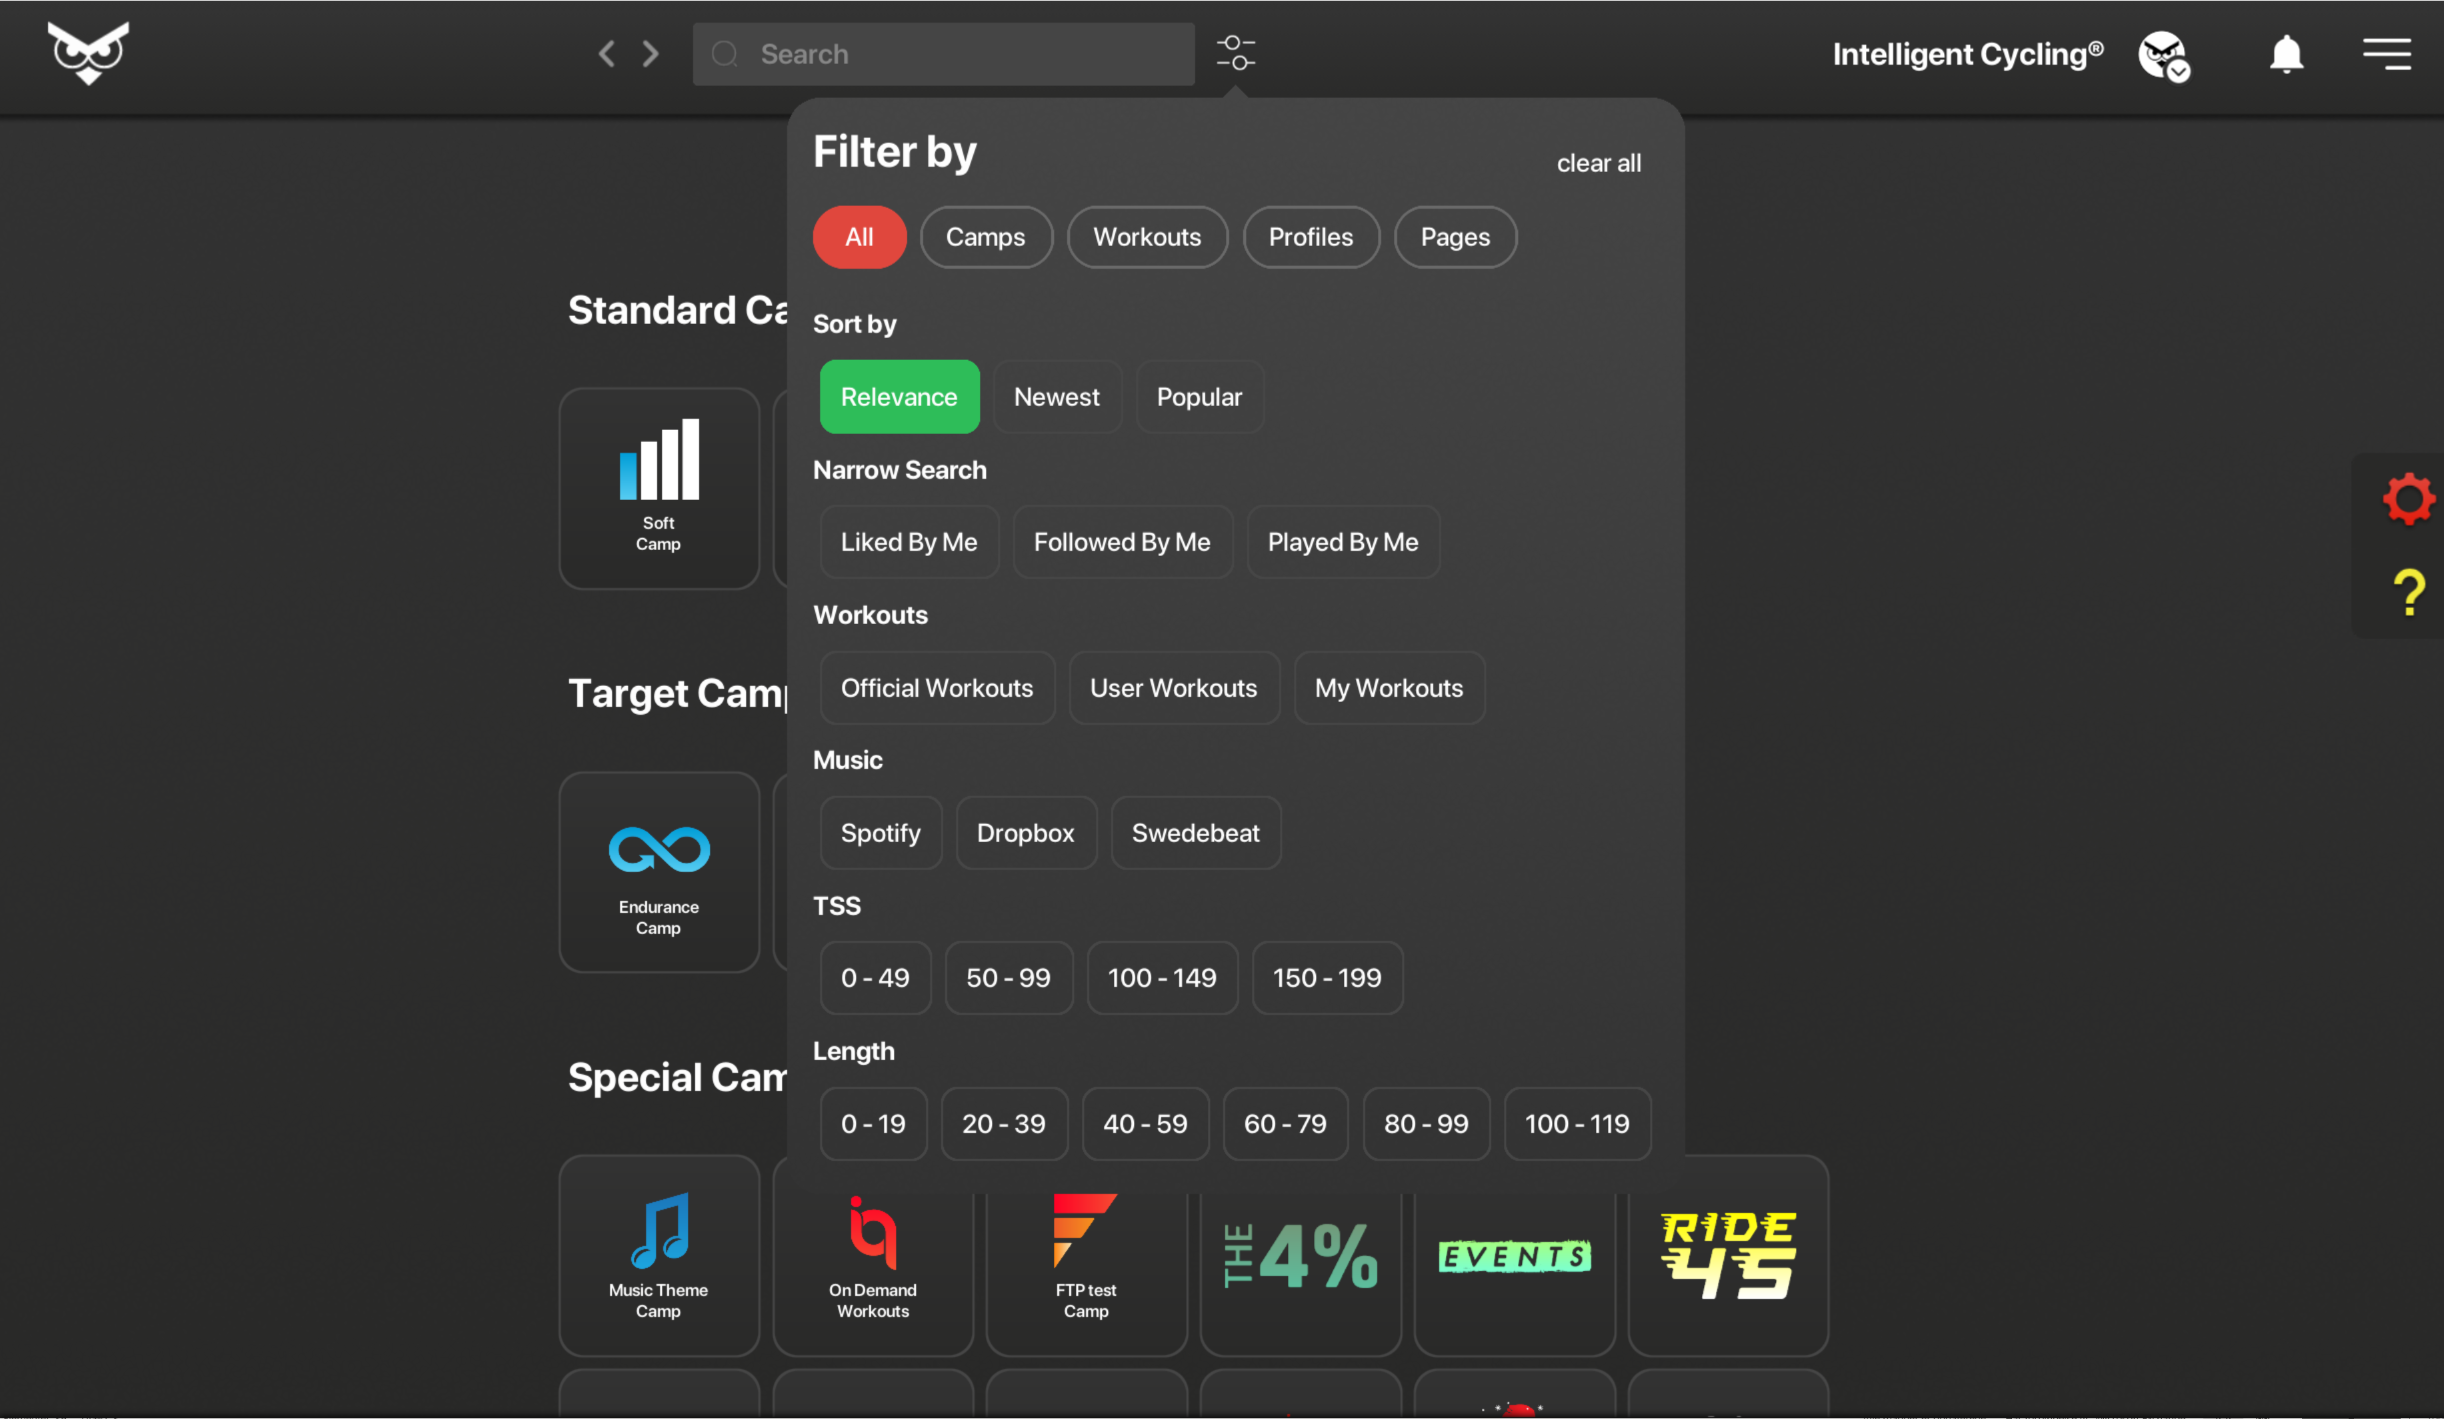Open the hamburger menu
This screenshot has width=2444, height=1419.
(x=2387, y=54)
